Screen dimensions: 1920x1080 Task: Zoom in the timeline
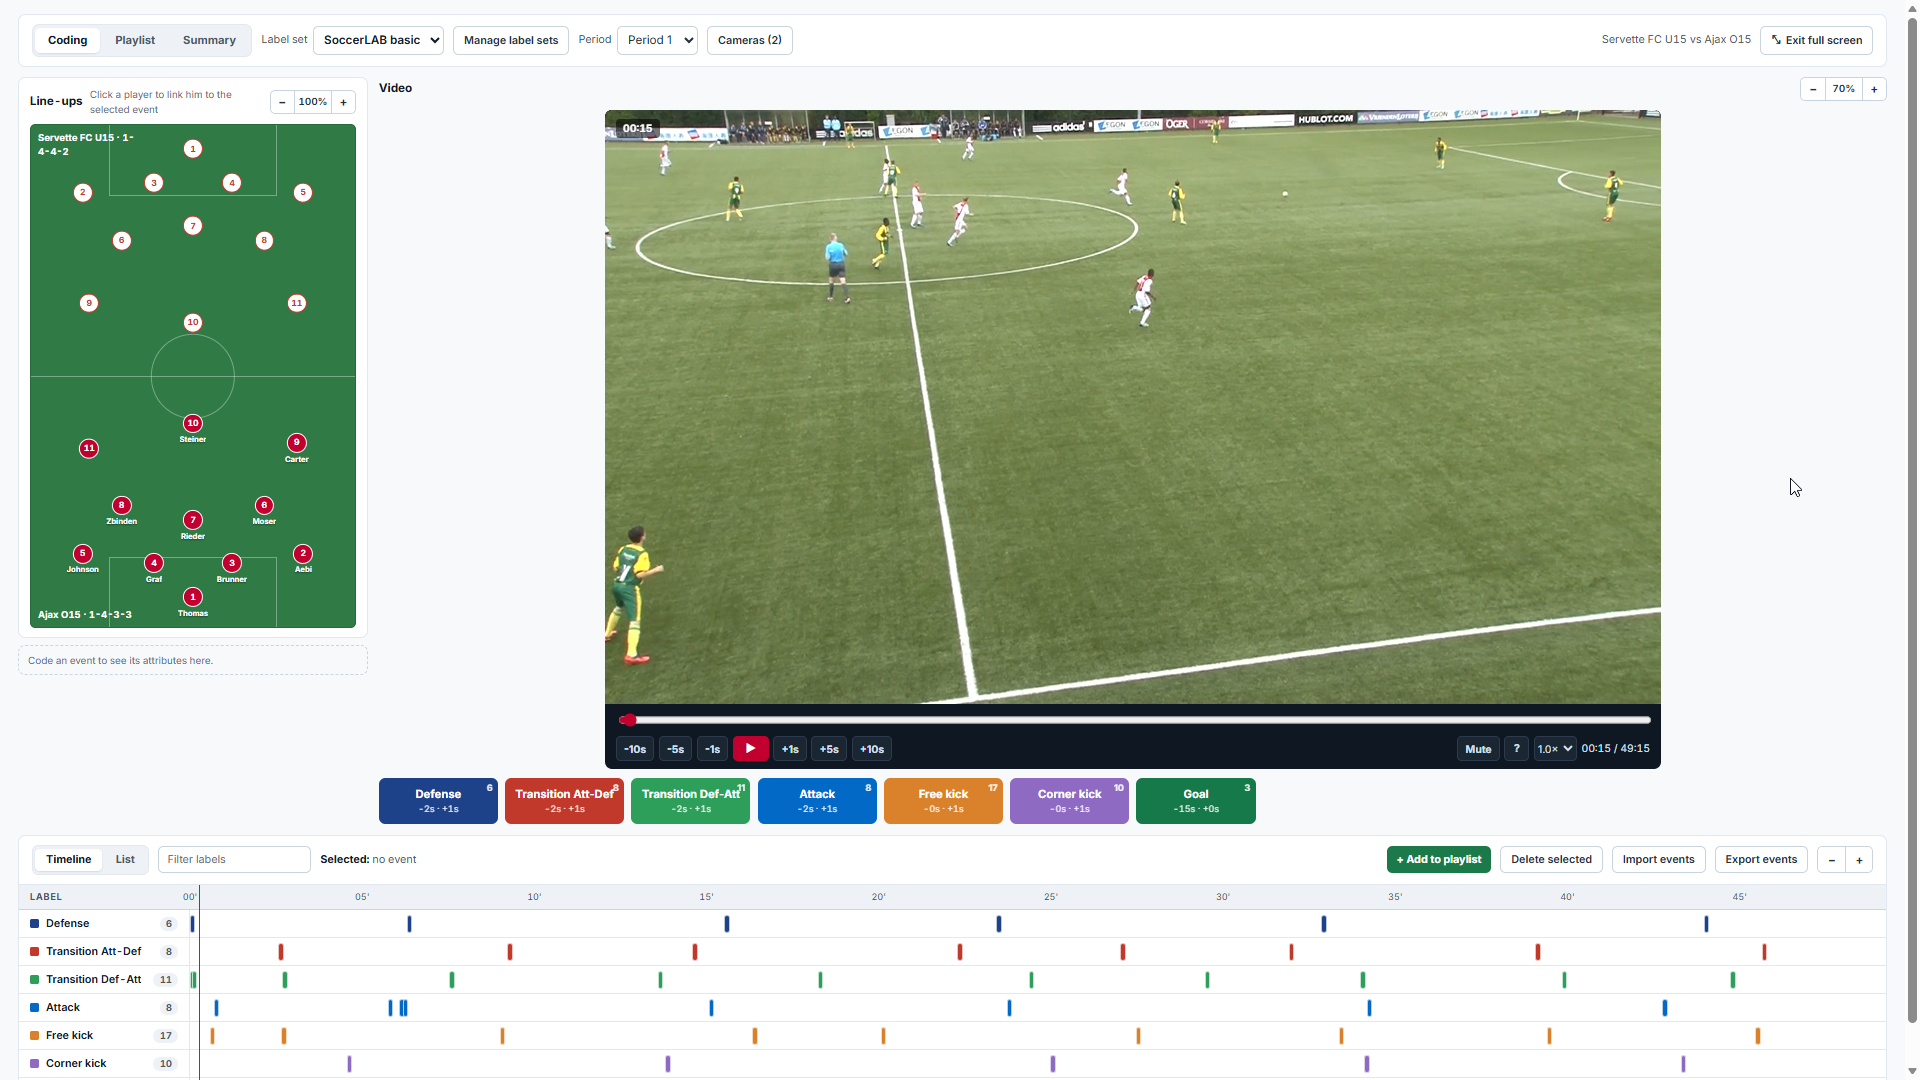[x=1859, y=860]
